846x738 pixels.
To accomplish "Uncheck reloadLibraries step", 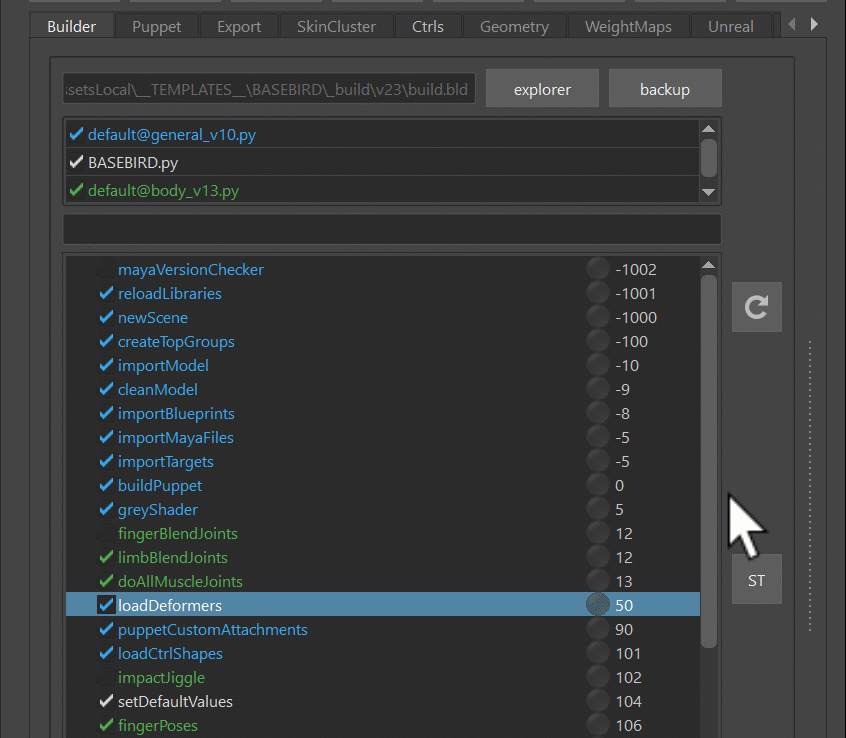I will [x=106, y=293].
